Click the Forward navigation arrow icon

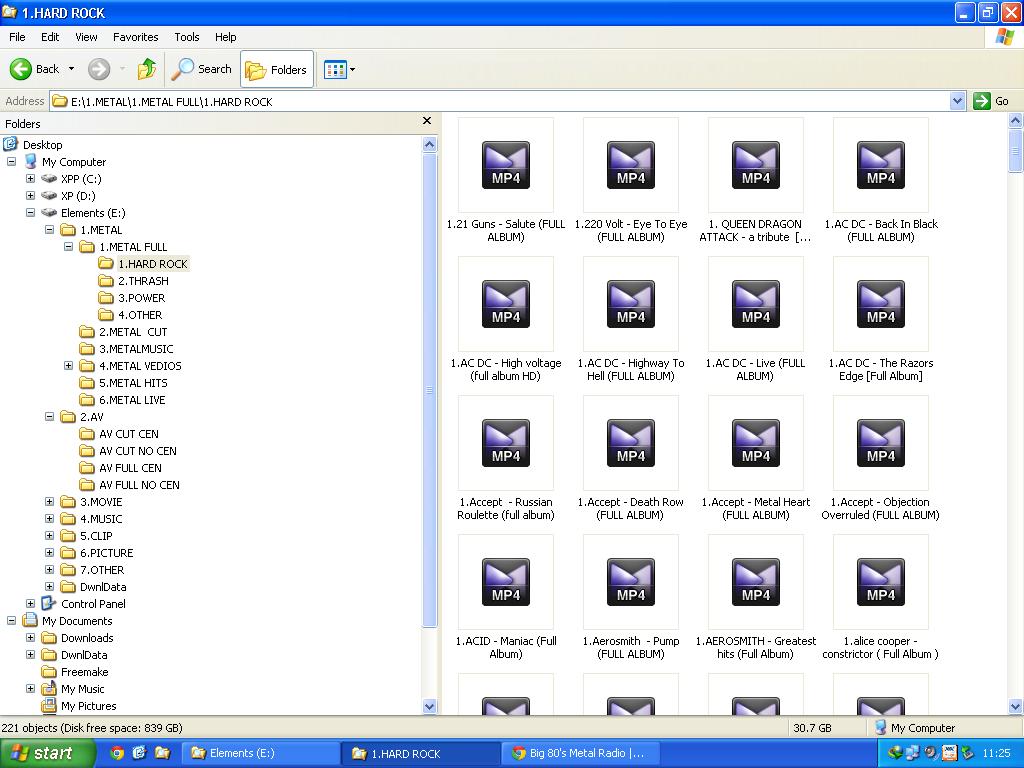pyautogui.click(x=99, y=69)
